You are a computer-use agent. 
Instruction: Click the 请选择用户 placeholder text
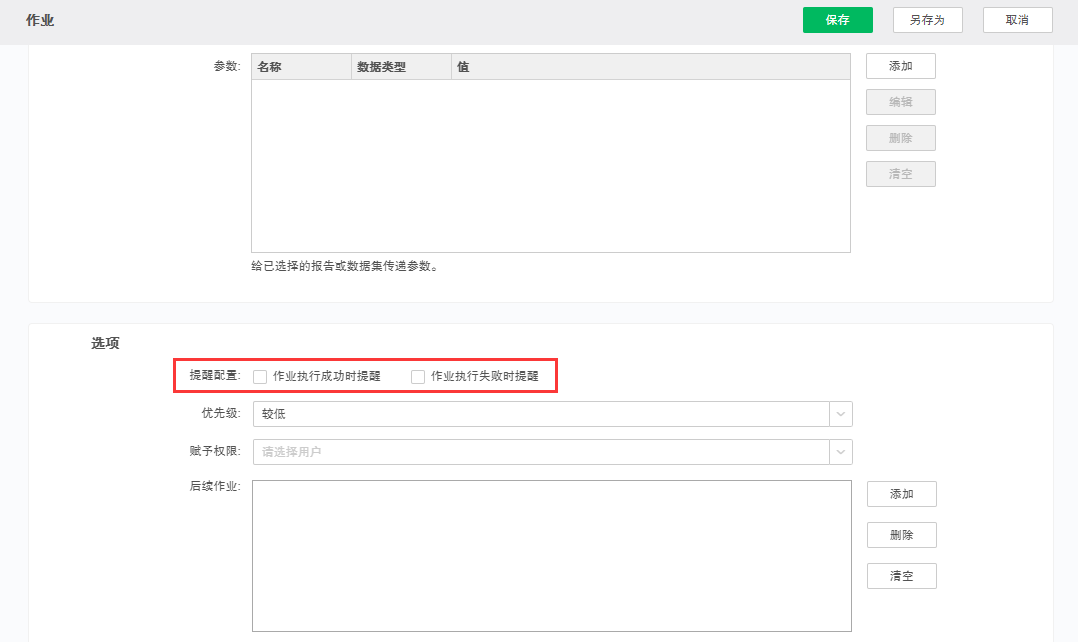pyautogui.click(x=292, y=452)
